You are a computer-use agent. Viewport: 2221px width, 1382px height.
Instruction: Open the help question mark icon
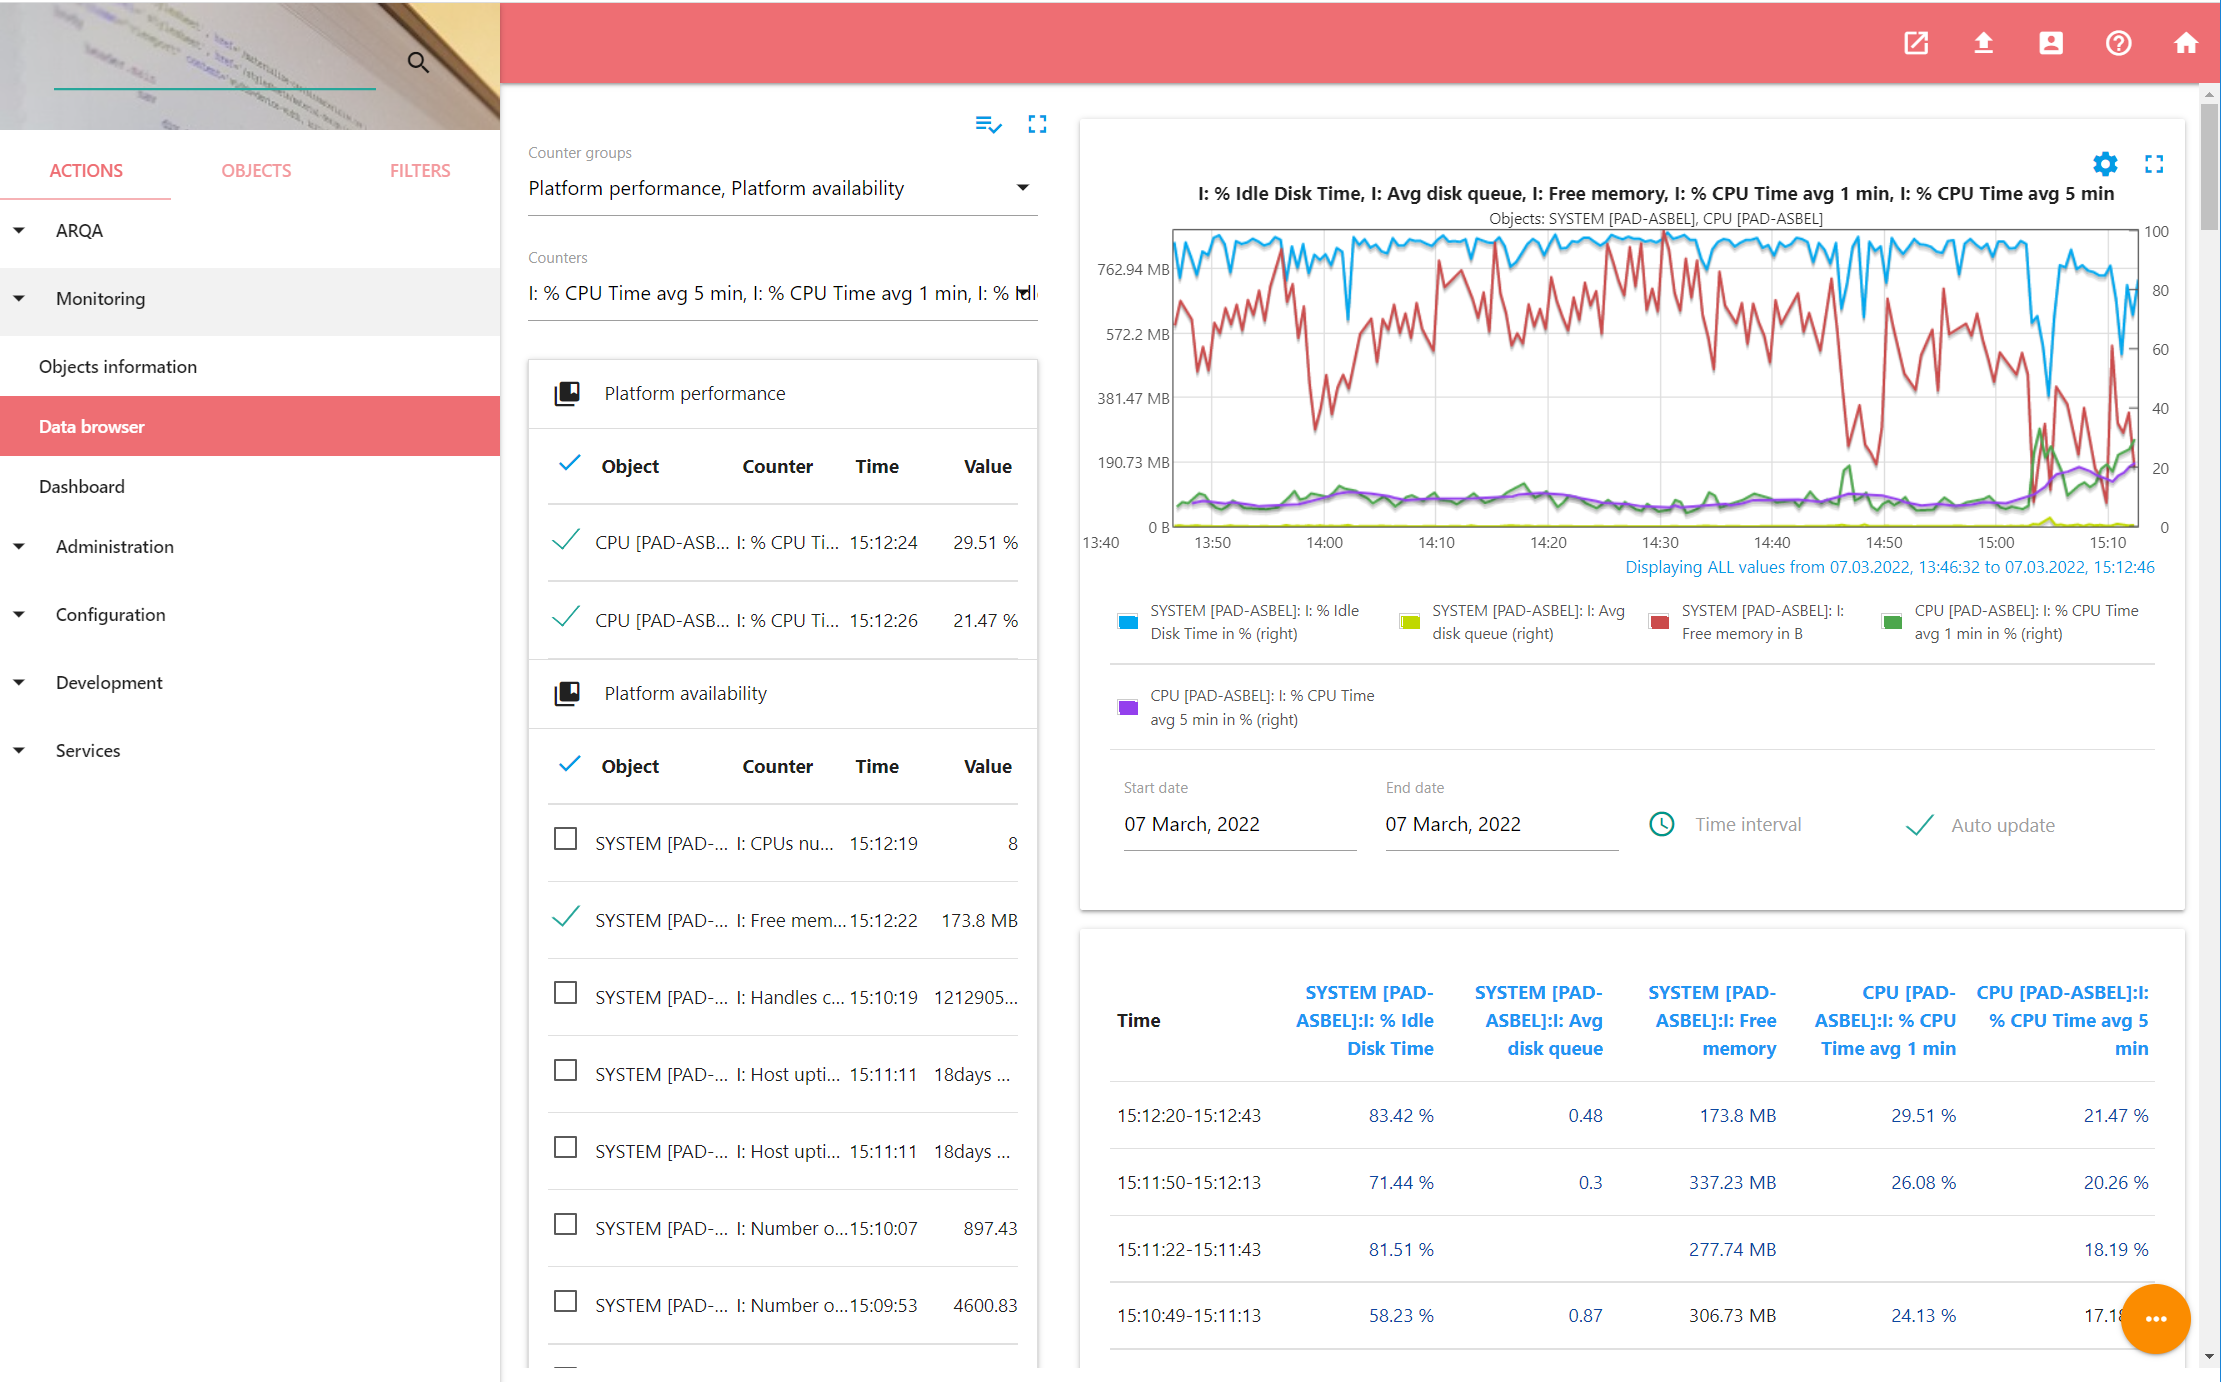2118,43
